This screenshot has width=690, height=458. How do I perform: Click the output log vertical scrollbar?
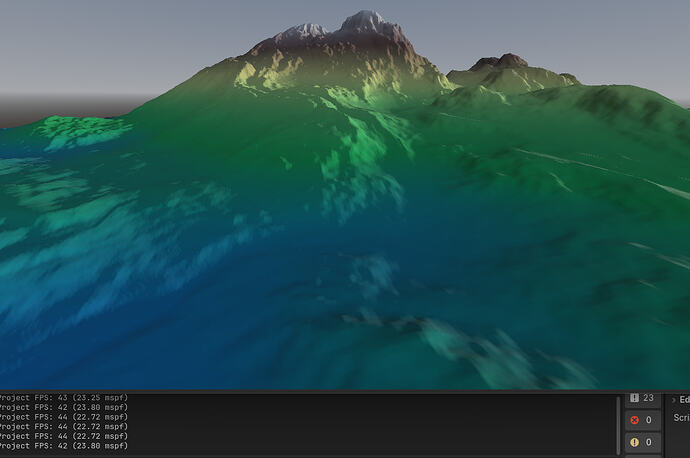[618, 425]
